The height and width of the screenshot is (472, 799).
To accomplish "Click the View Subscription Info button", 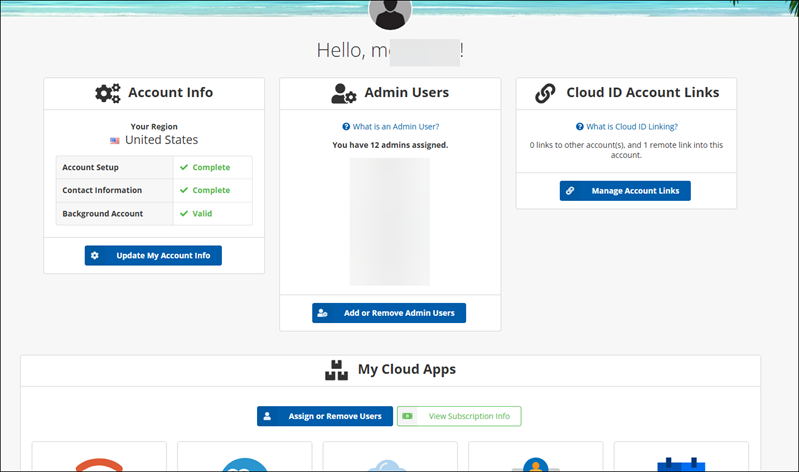I will click(x=459, y=416).
